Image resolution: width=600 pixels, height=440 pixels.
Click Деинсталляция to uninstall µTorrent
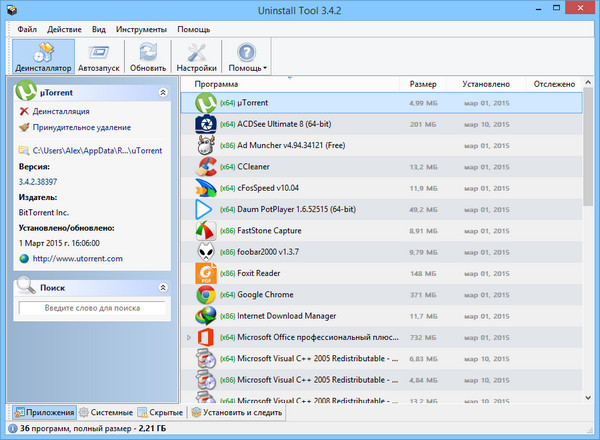pyautogui.click(x=61, y=111)
